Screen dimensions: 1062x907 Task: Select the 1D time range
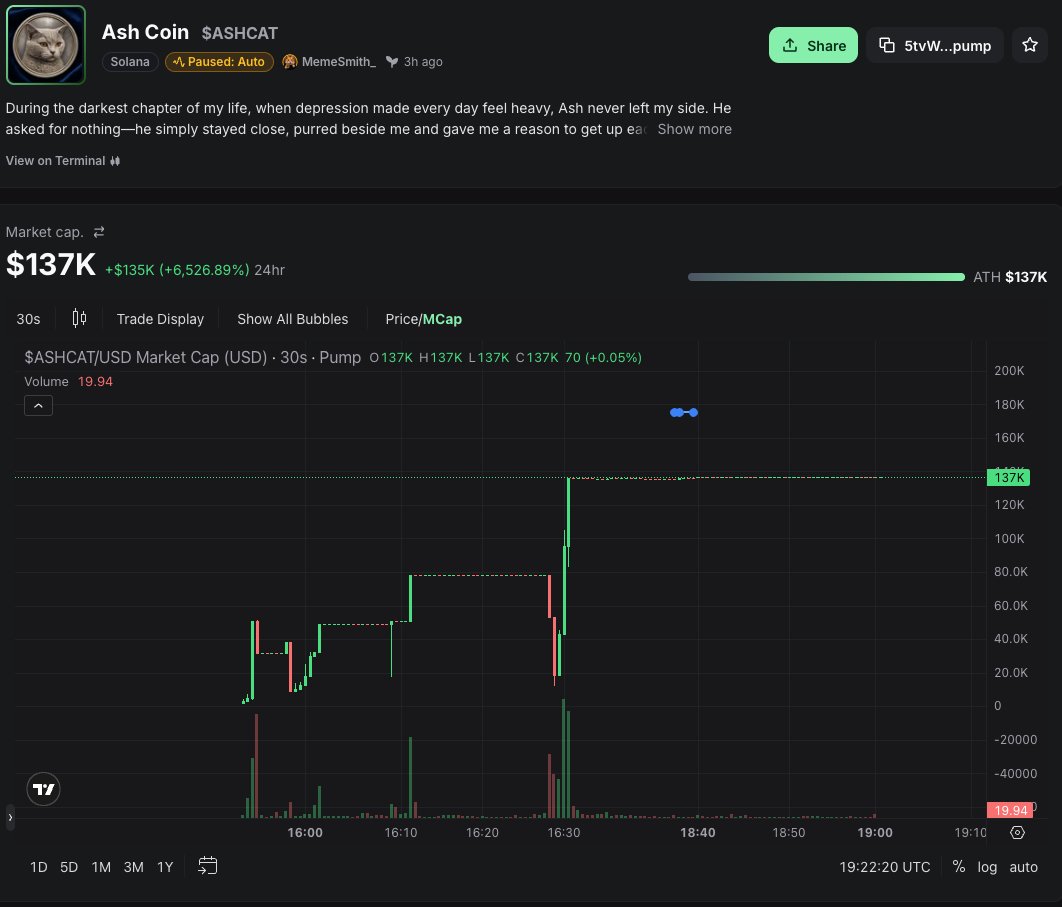(39, 867)
